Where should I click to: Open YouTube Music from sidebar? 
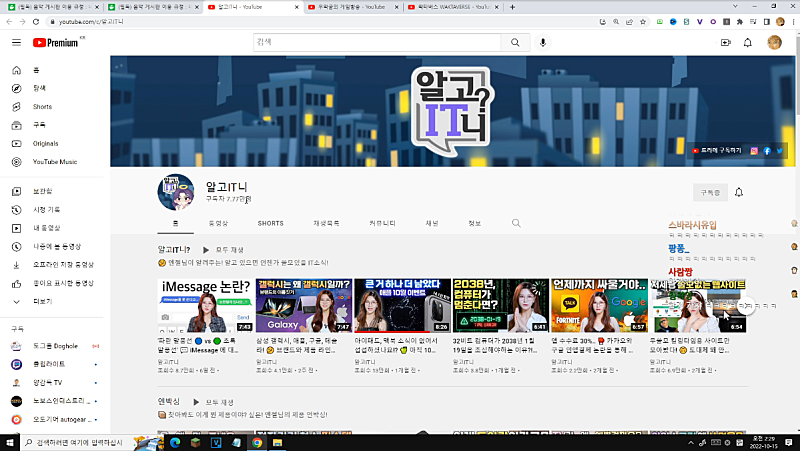point(54,161)
